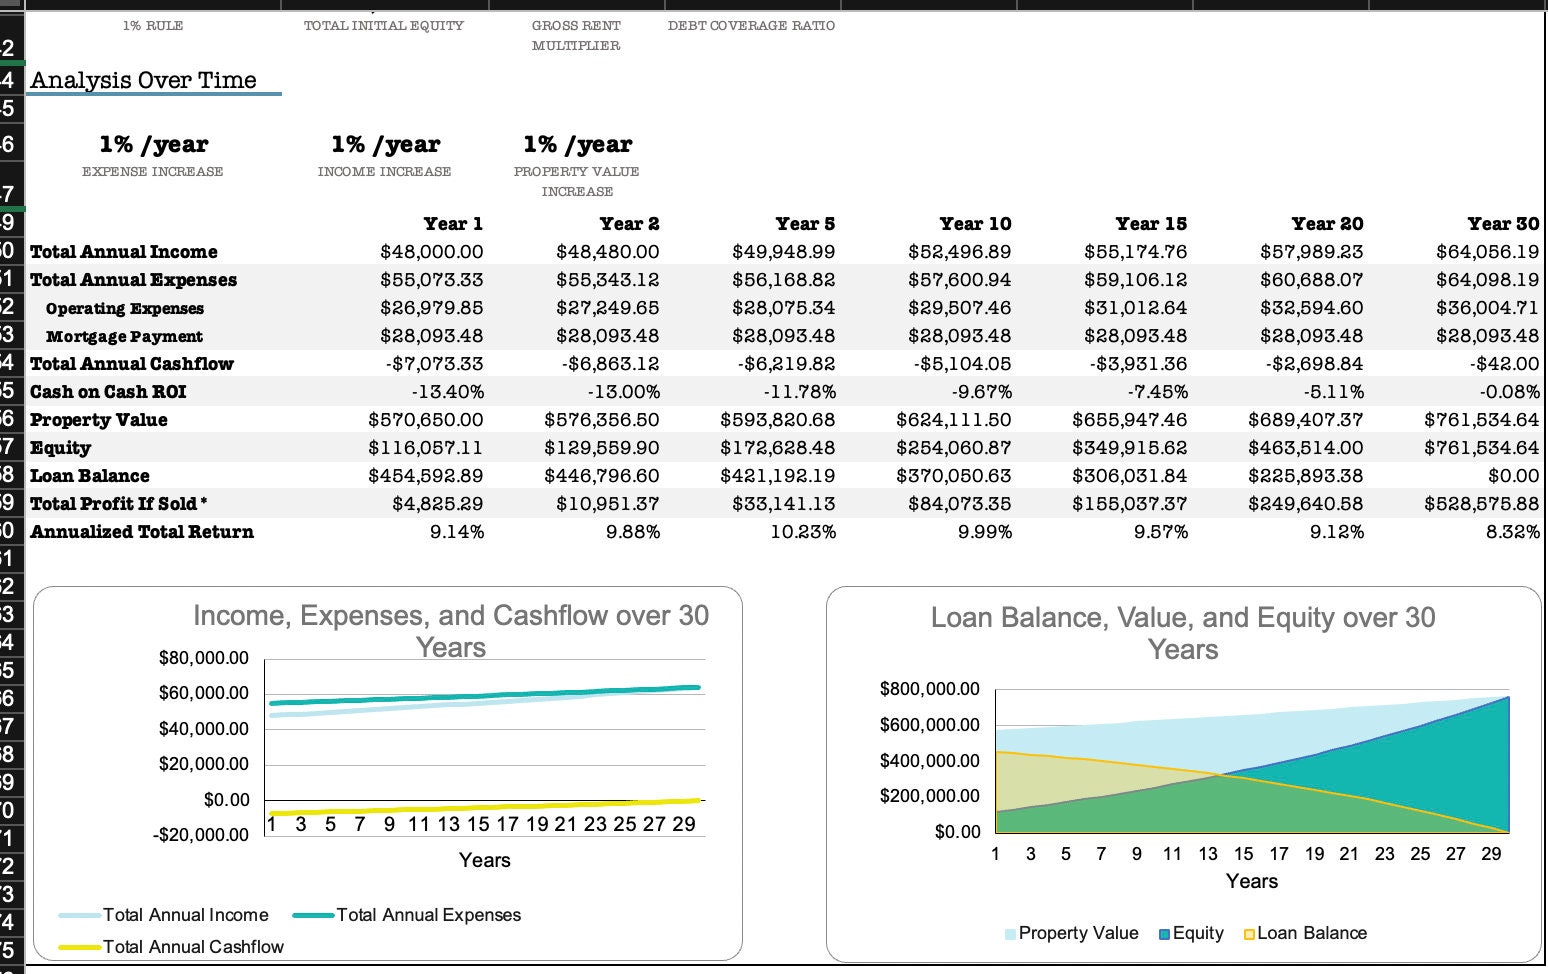
Task: Click the "GROSS RENT MULTIPLIER" header cell
Action: [577, 34]
